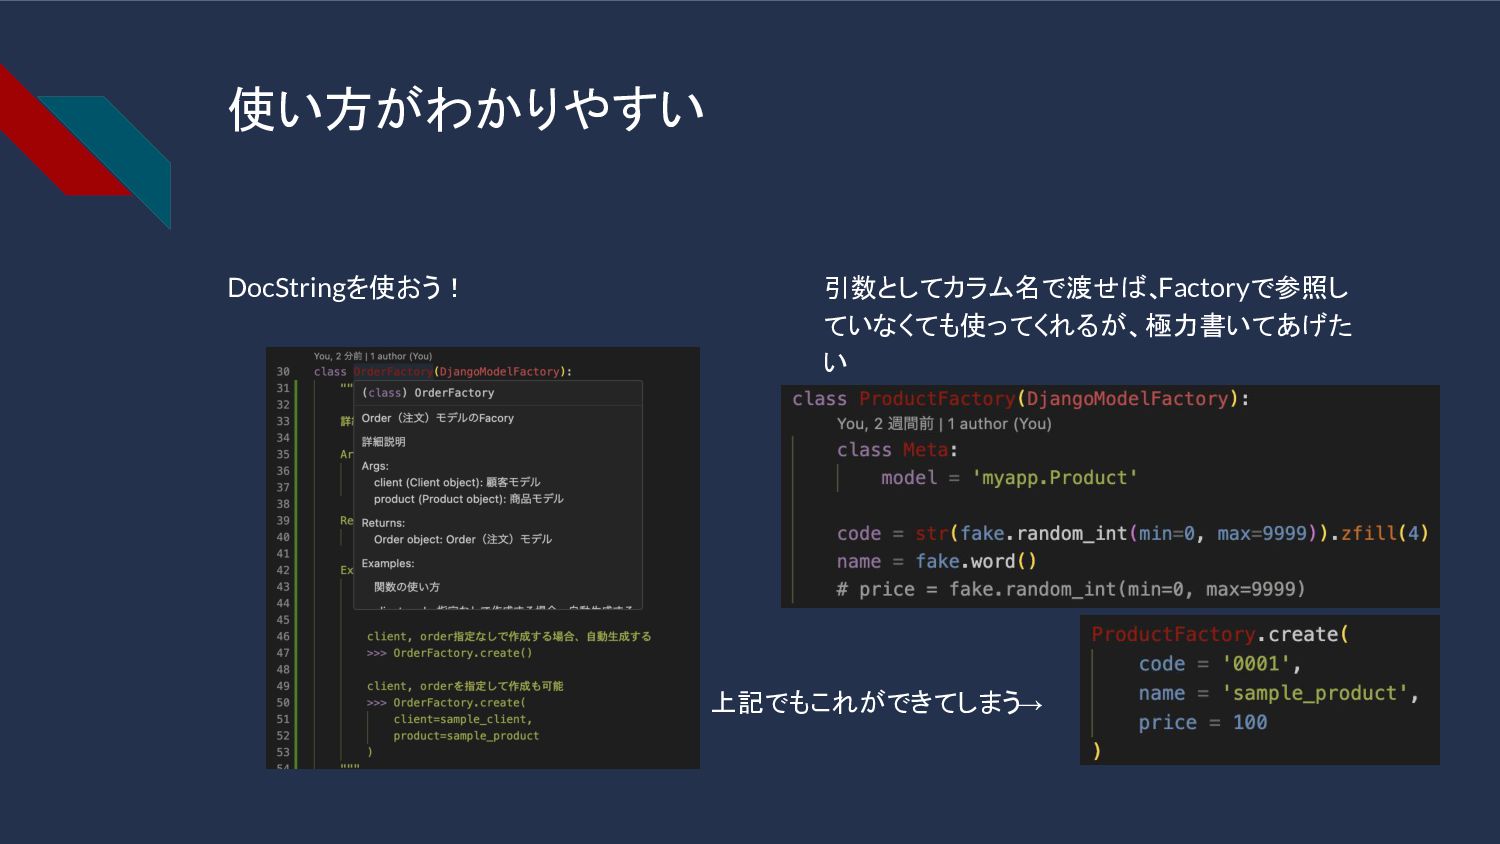This screenshot has height=844, width=1500.
Task: Click the slide title 使い方がわかりやすい
Action: click(466, 108)
